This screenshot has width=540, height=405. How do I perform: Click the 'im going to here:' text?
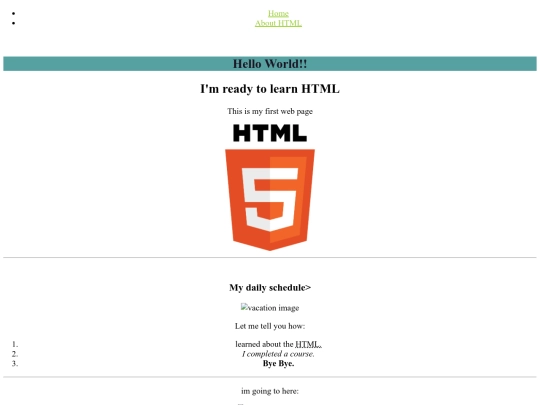tap(270, 391)
